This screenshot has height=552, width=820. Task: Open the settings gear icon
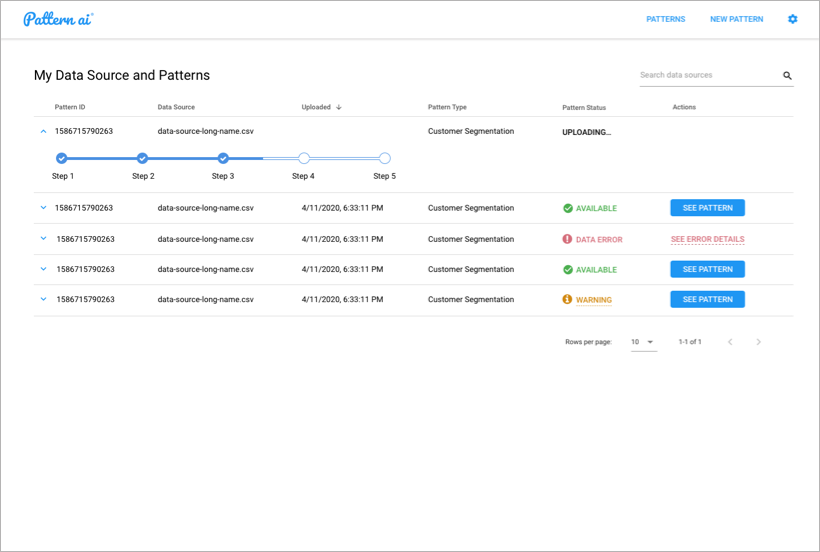click(793, 19)
